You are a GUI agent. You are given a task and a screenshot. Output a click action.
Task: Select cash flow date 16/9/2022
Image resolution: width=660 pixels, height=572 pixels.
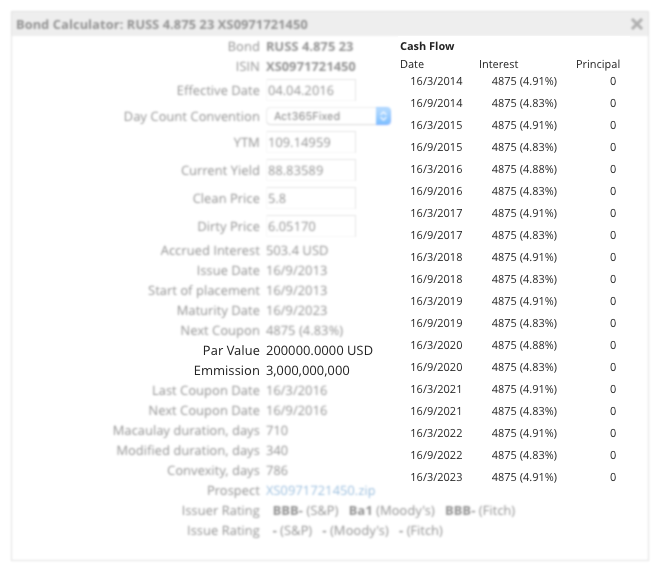436,455
